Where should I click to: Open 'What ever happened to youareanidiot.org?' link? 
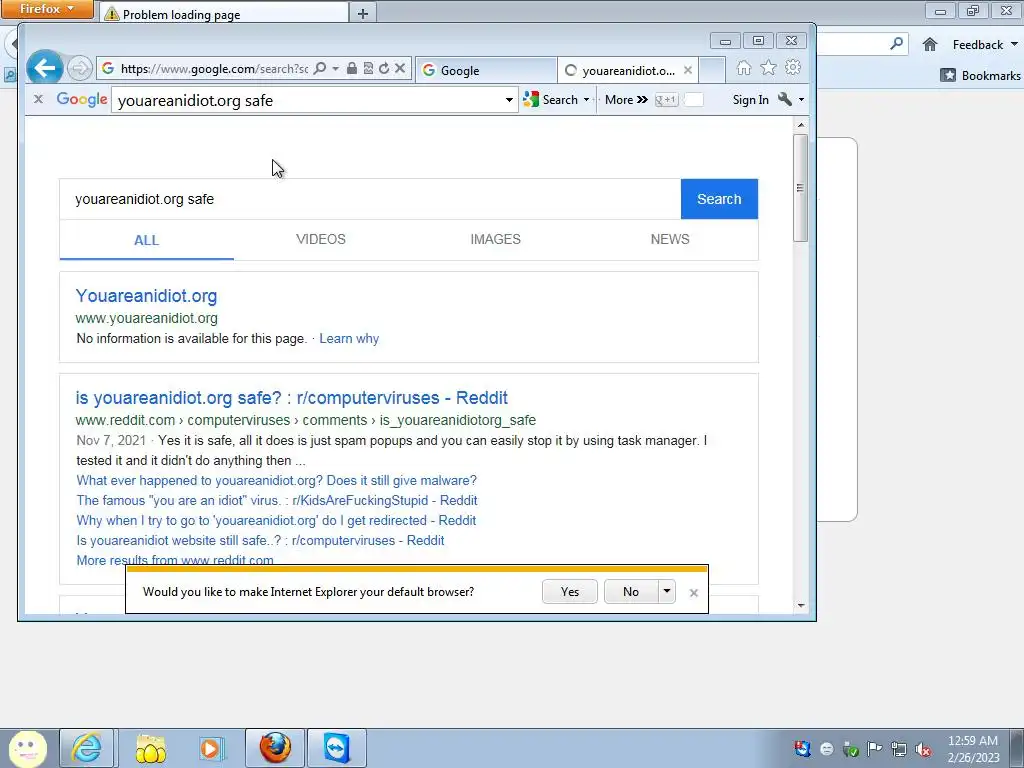[276, 481]
